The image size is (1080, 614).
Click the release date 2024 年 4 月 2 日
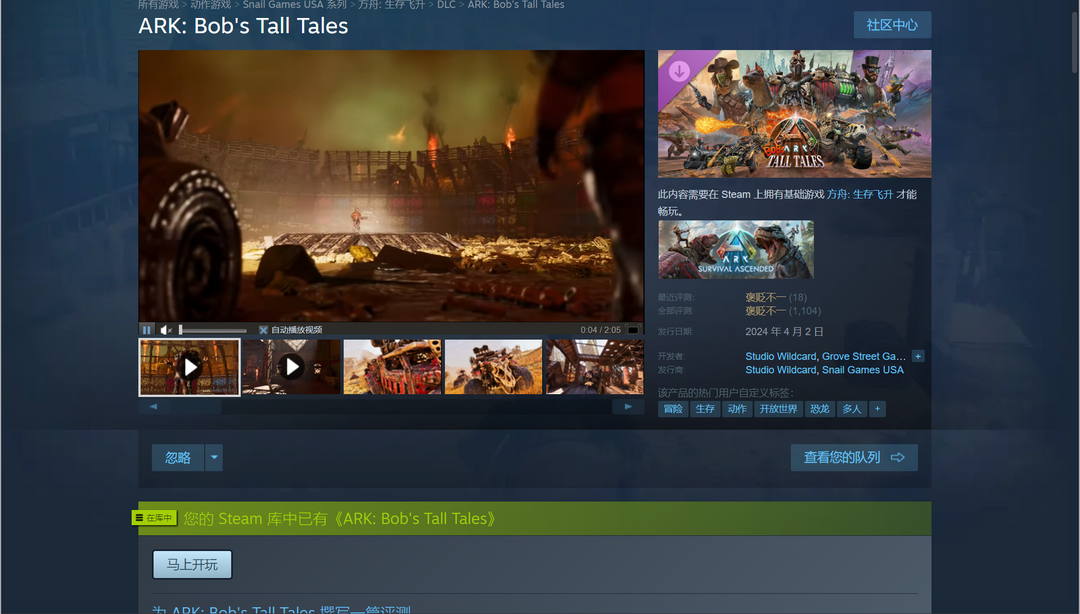[785, 331]
